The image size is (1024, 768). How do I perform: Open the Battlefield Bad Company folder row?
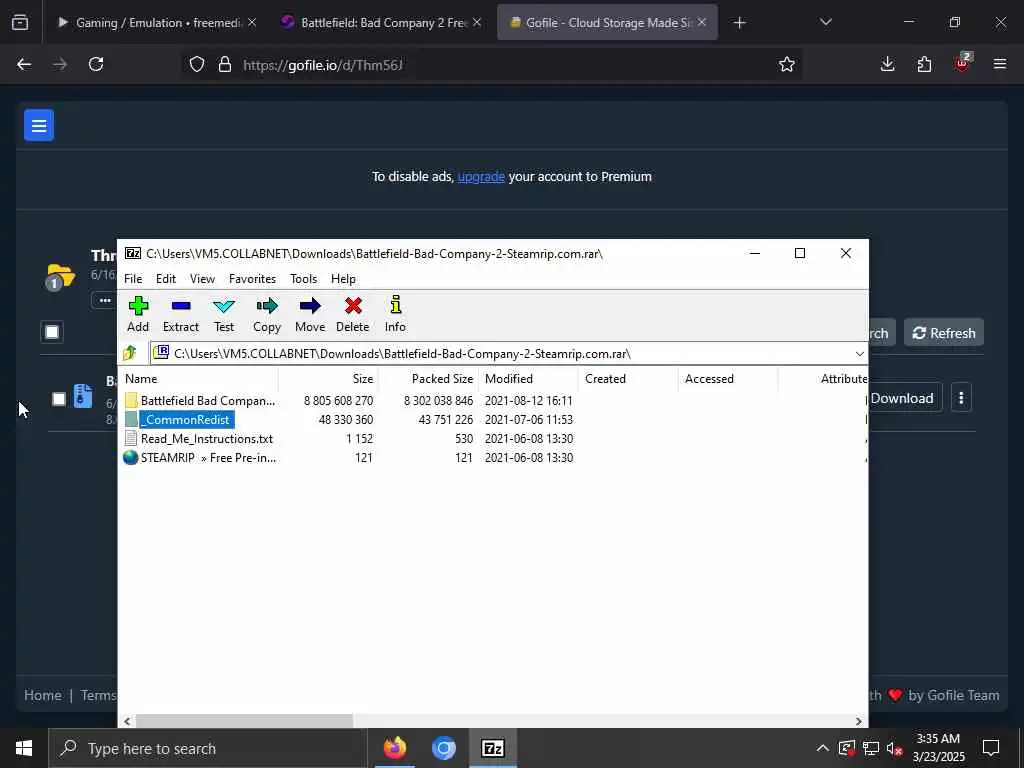coord(493,400)
